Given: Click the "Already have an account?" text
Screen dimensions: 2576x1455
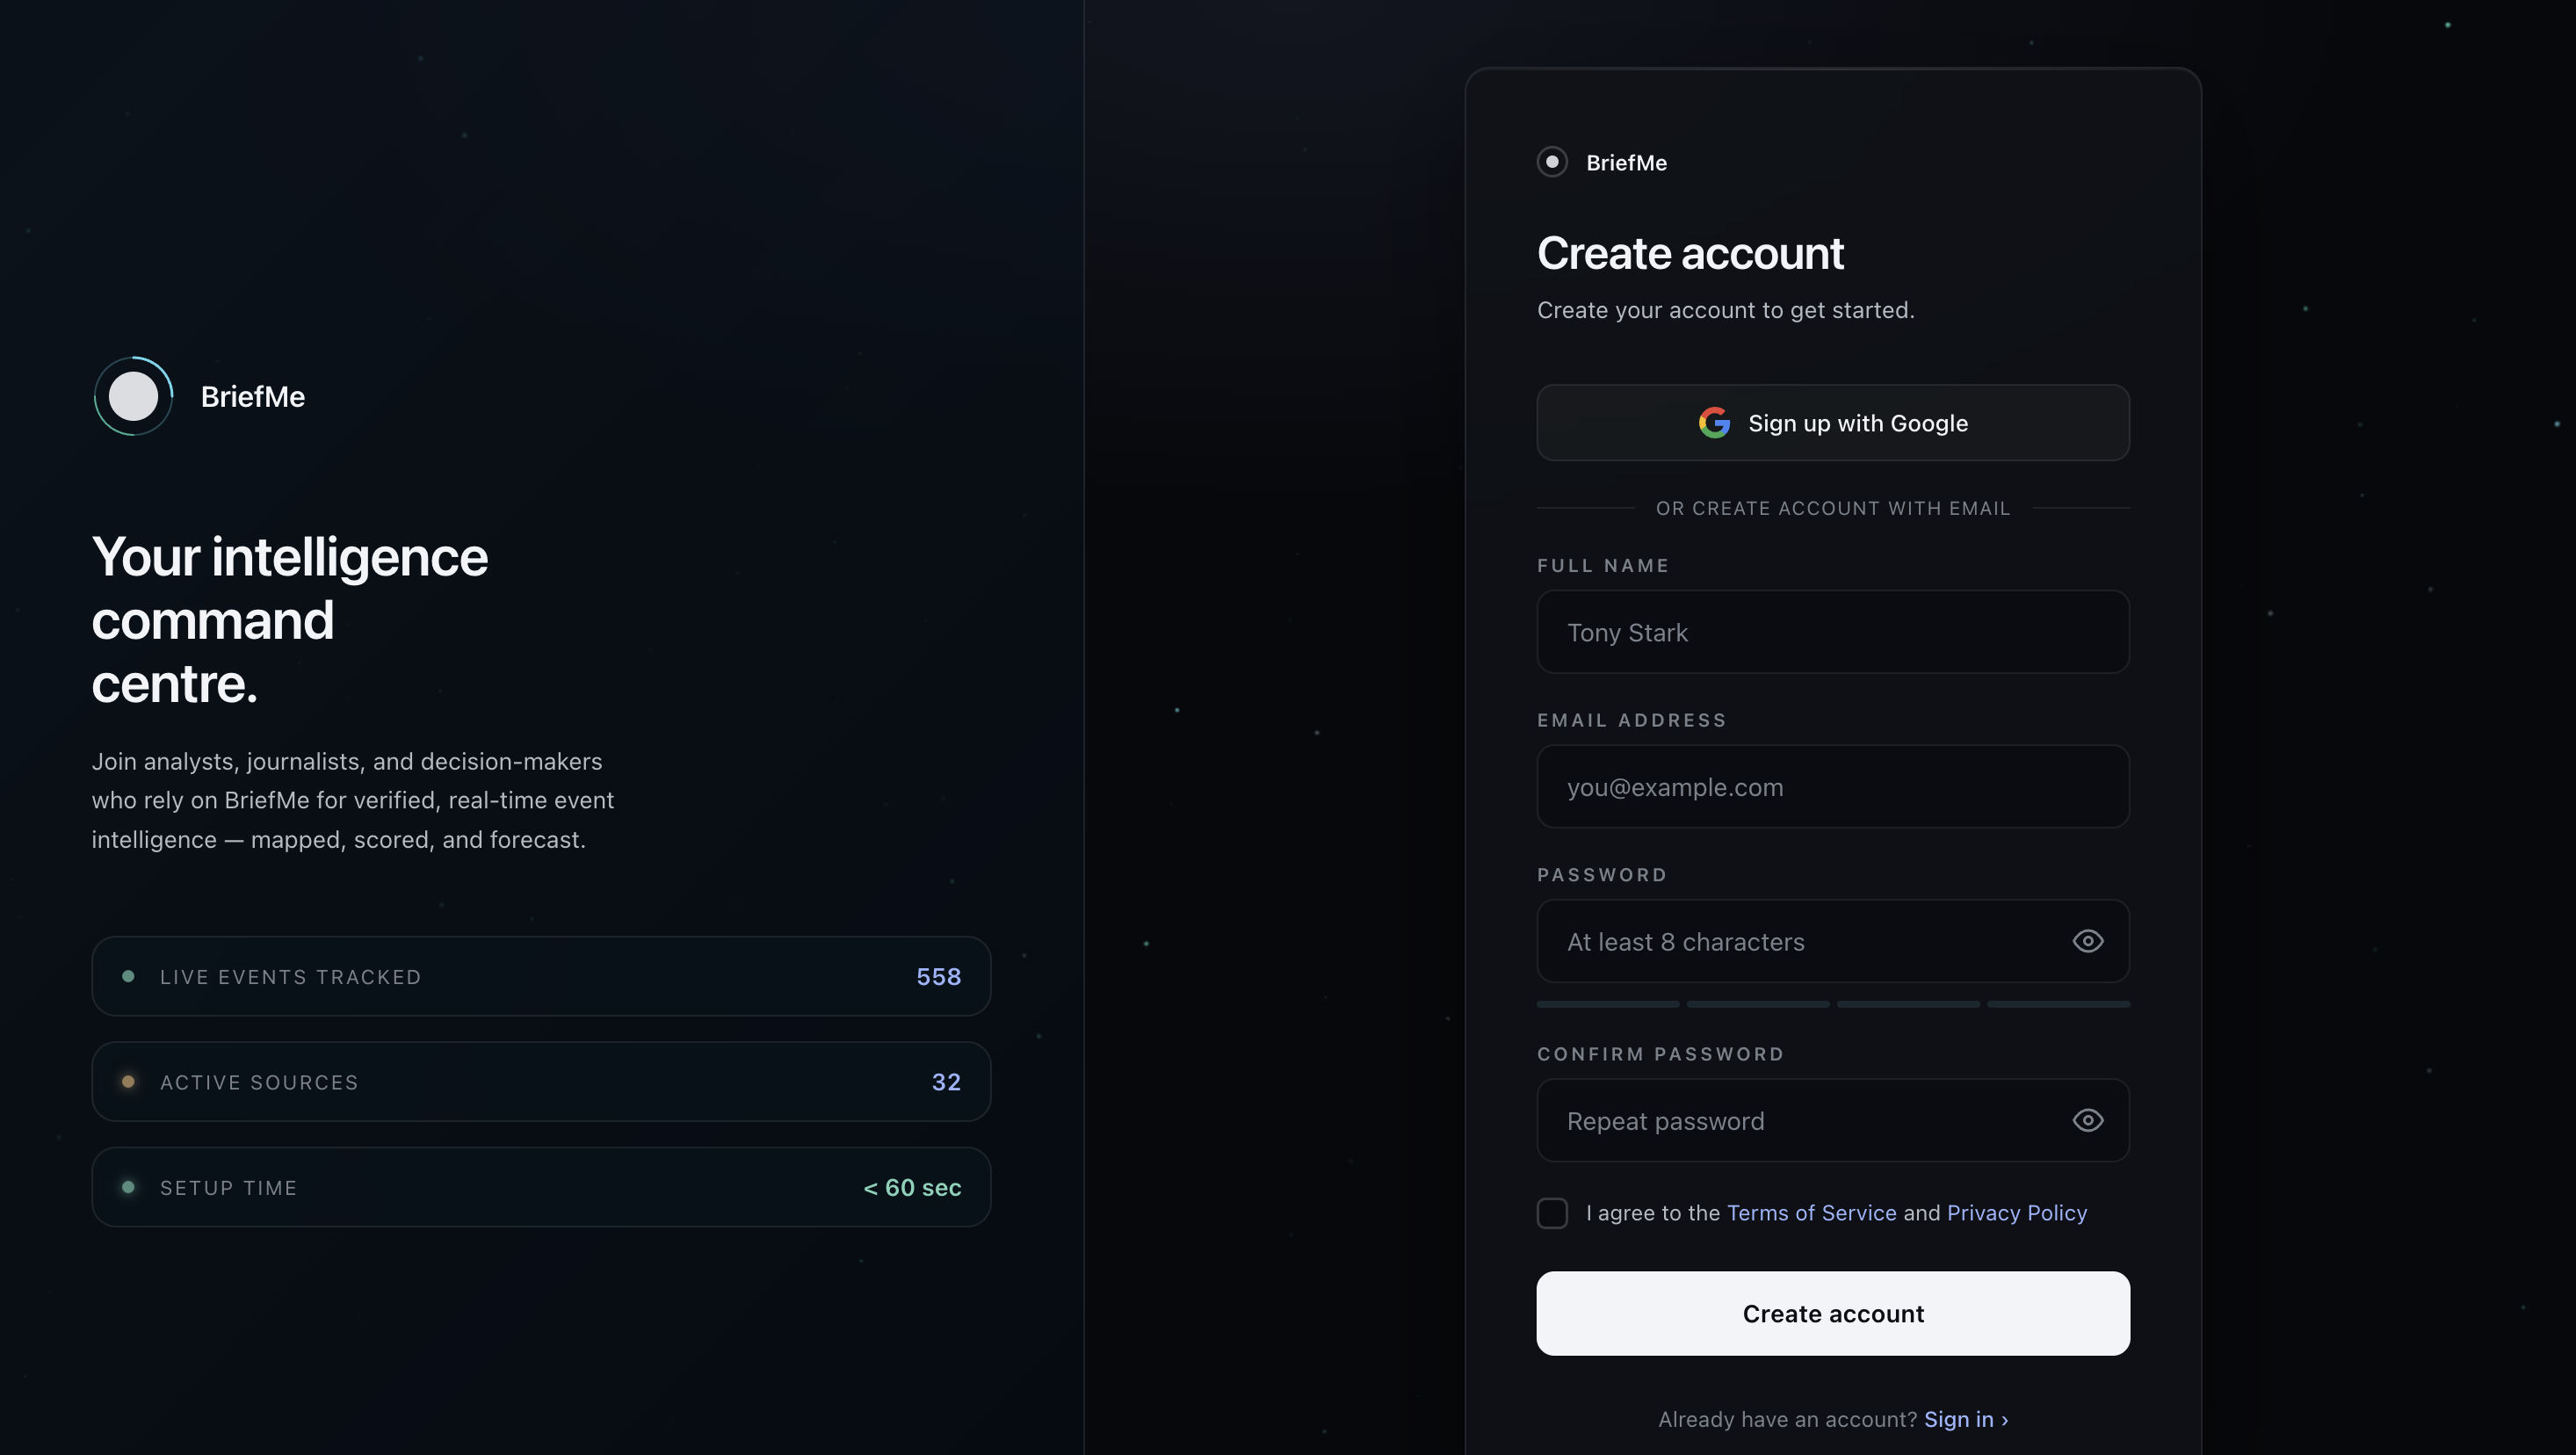Looking at the screenshot, I should [x=1787, y=1419].
